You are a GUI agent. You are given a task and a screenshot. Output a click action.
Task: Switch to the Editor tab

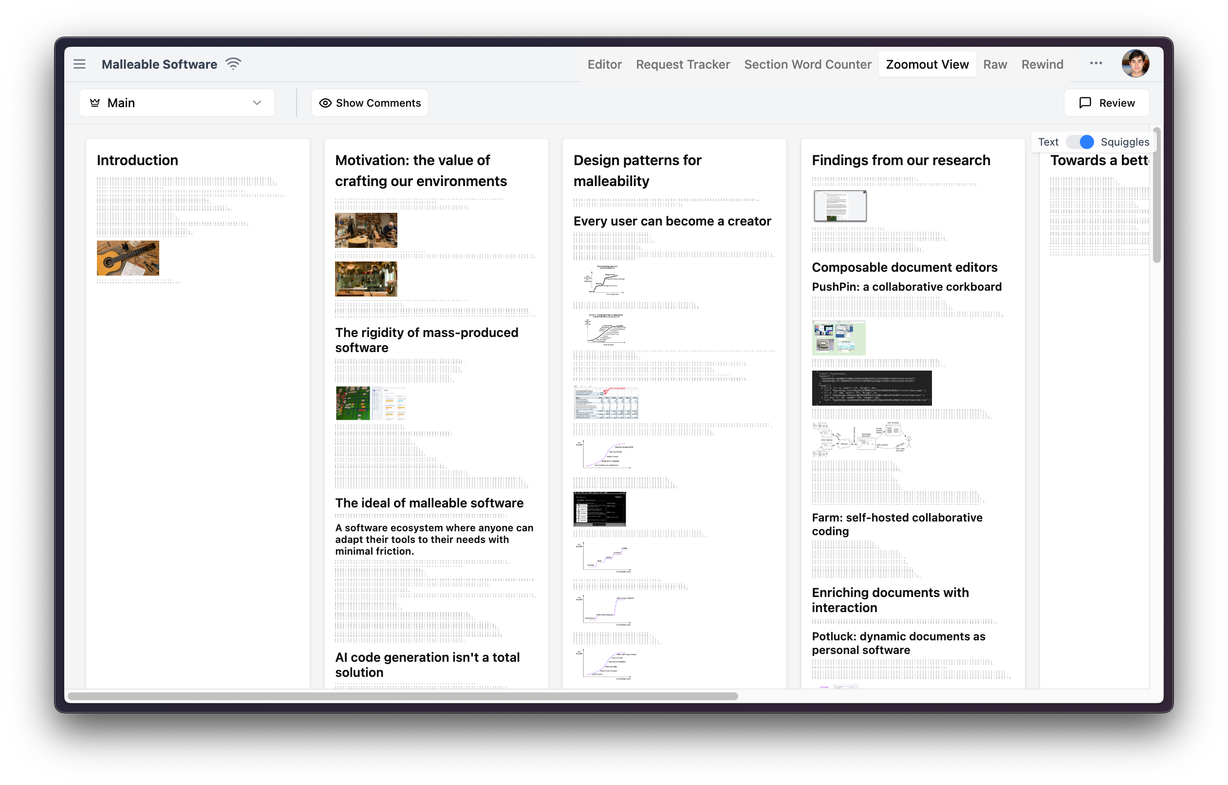tap(605, 64)
